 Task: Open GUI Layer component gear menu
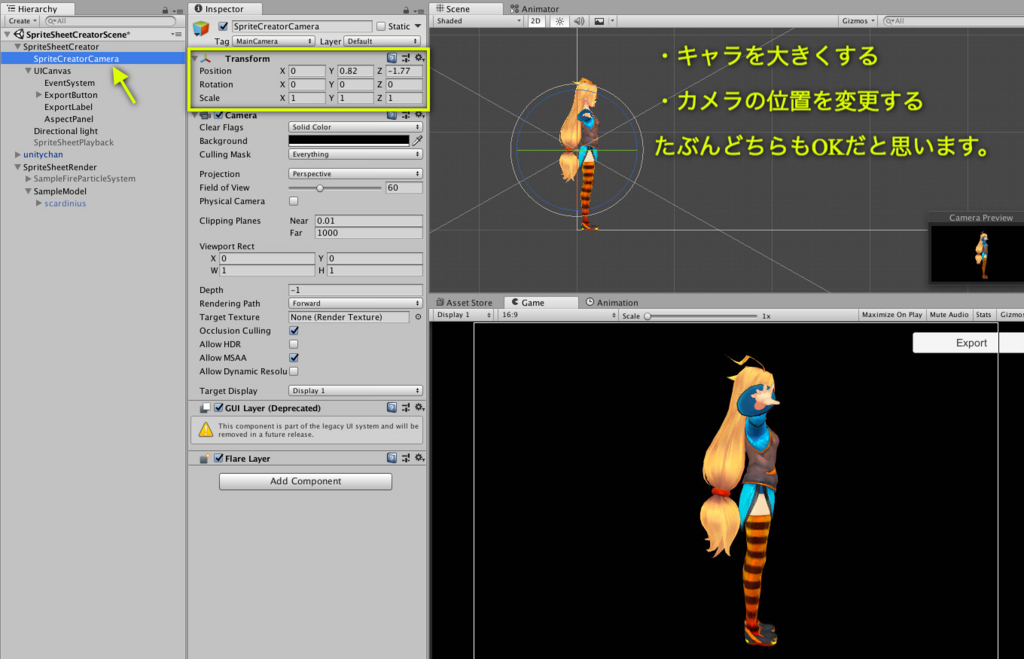point(419,408)
